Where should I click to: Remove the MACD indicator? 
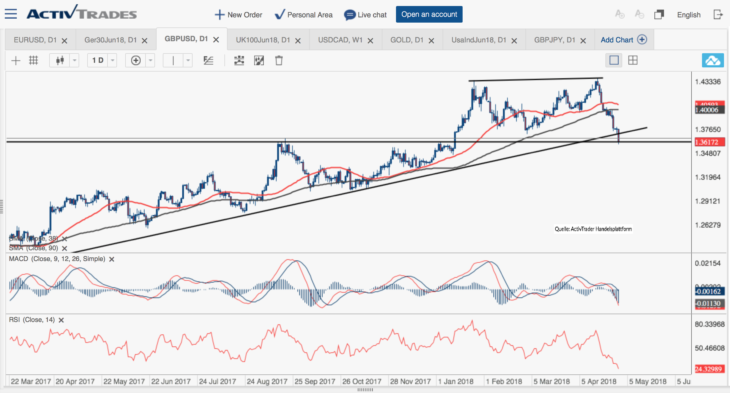point(112,259)
